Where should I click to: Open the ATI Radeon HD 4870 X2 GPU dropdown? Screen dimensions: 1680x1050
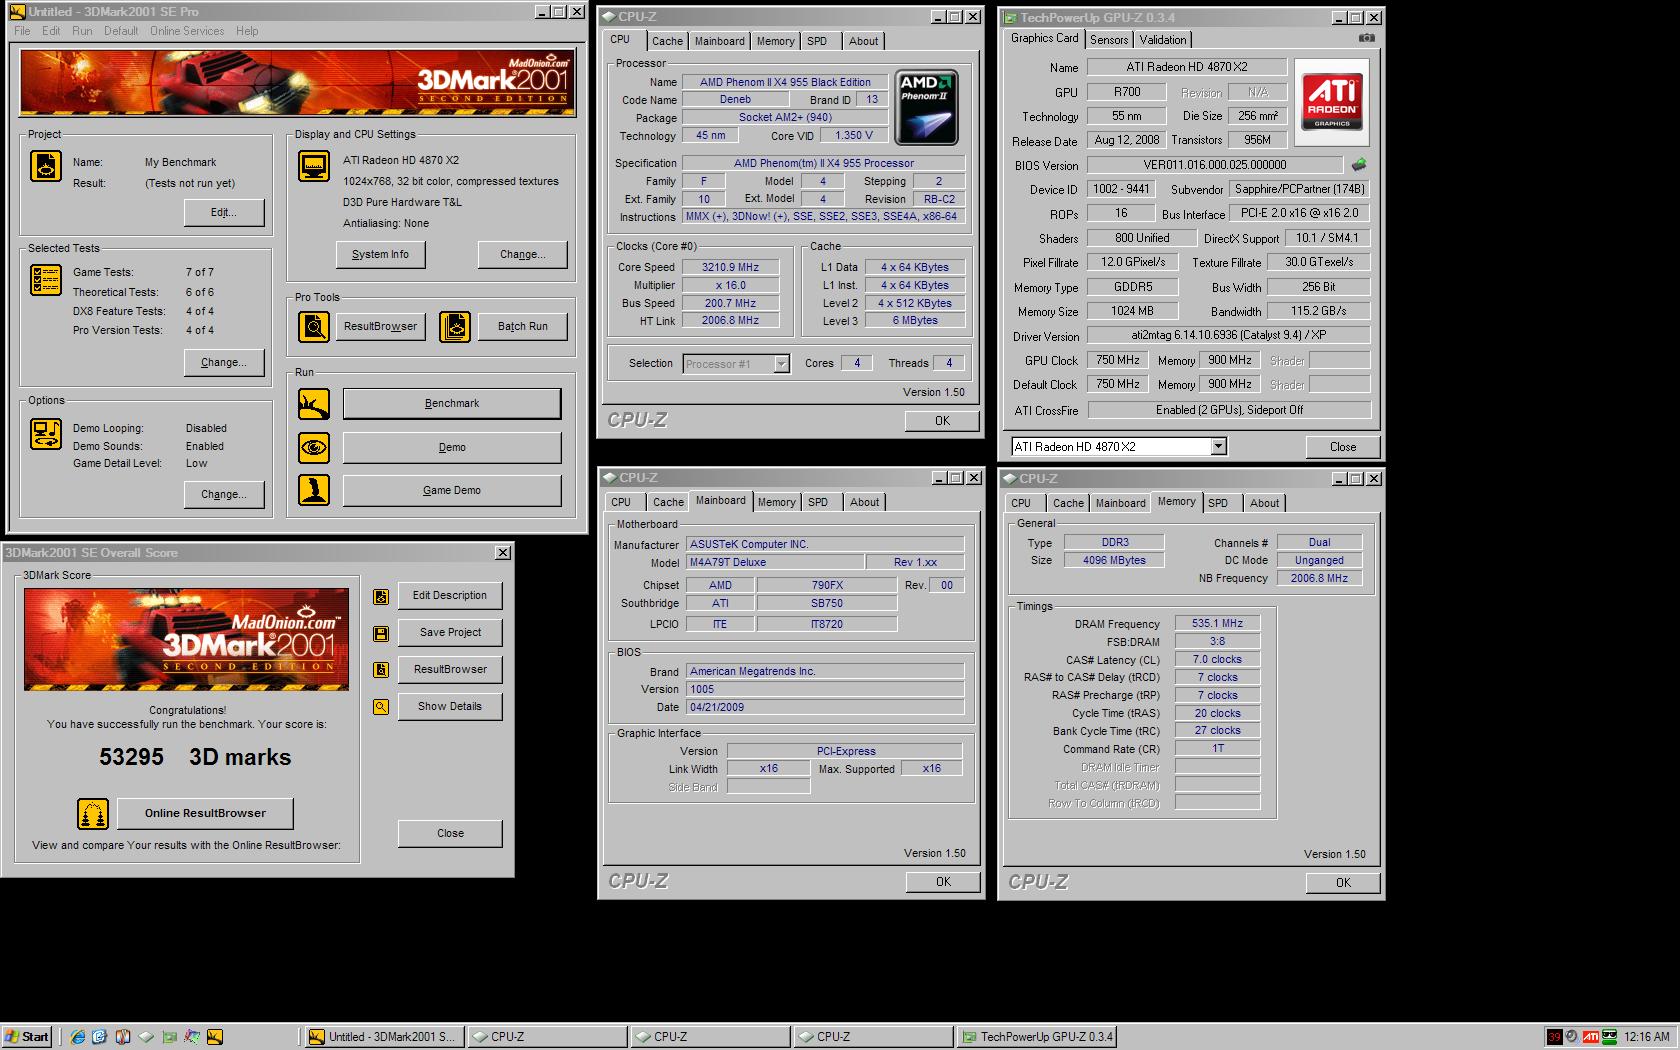point(1218,447)
